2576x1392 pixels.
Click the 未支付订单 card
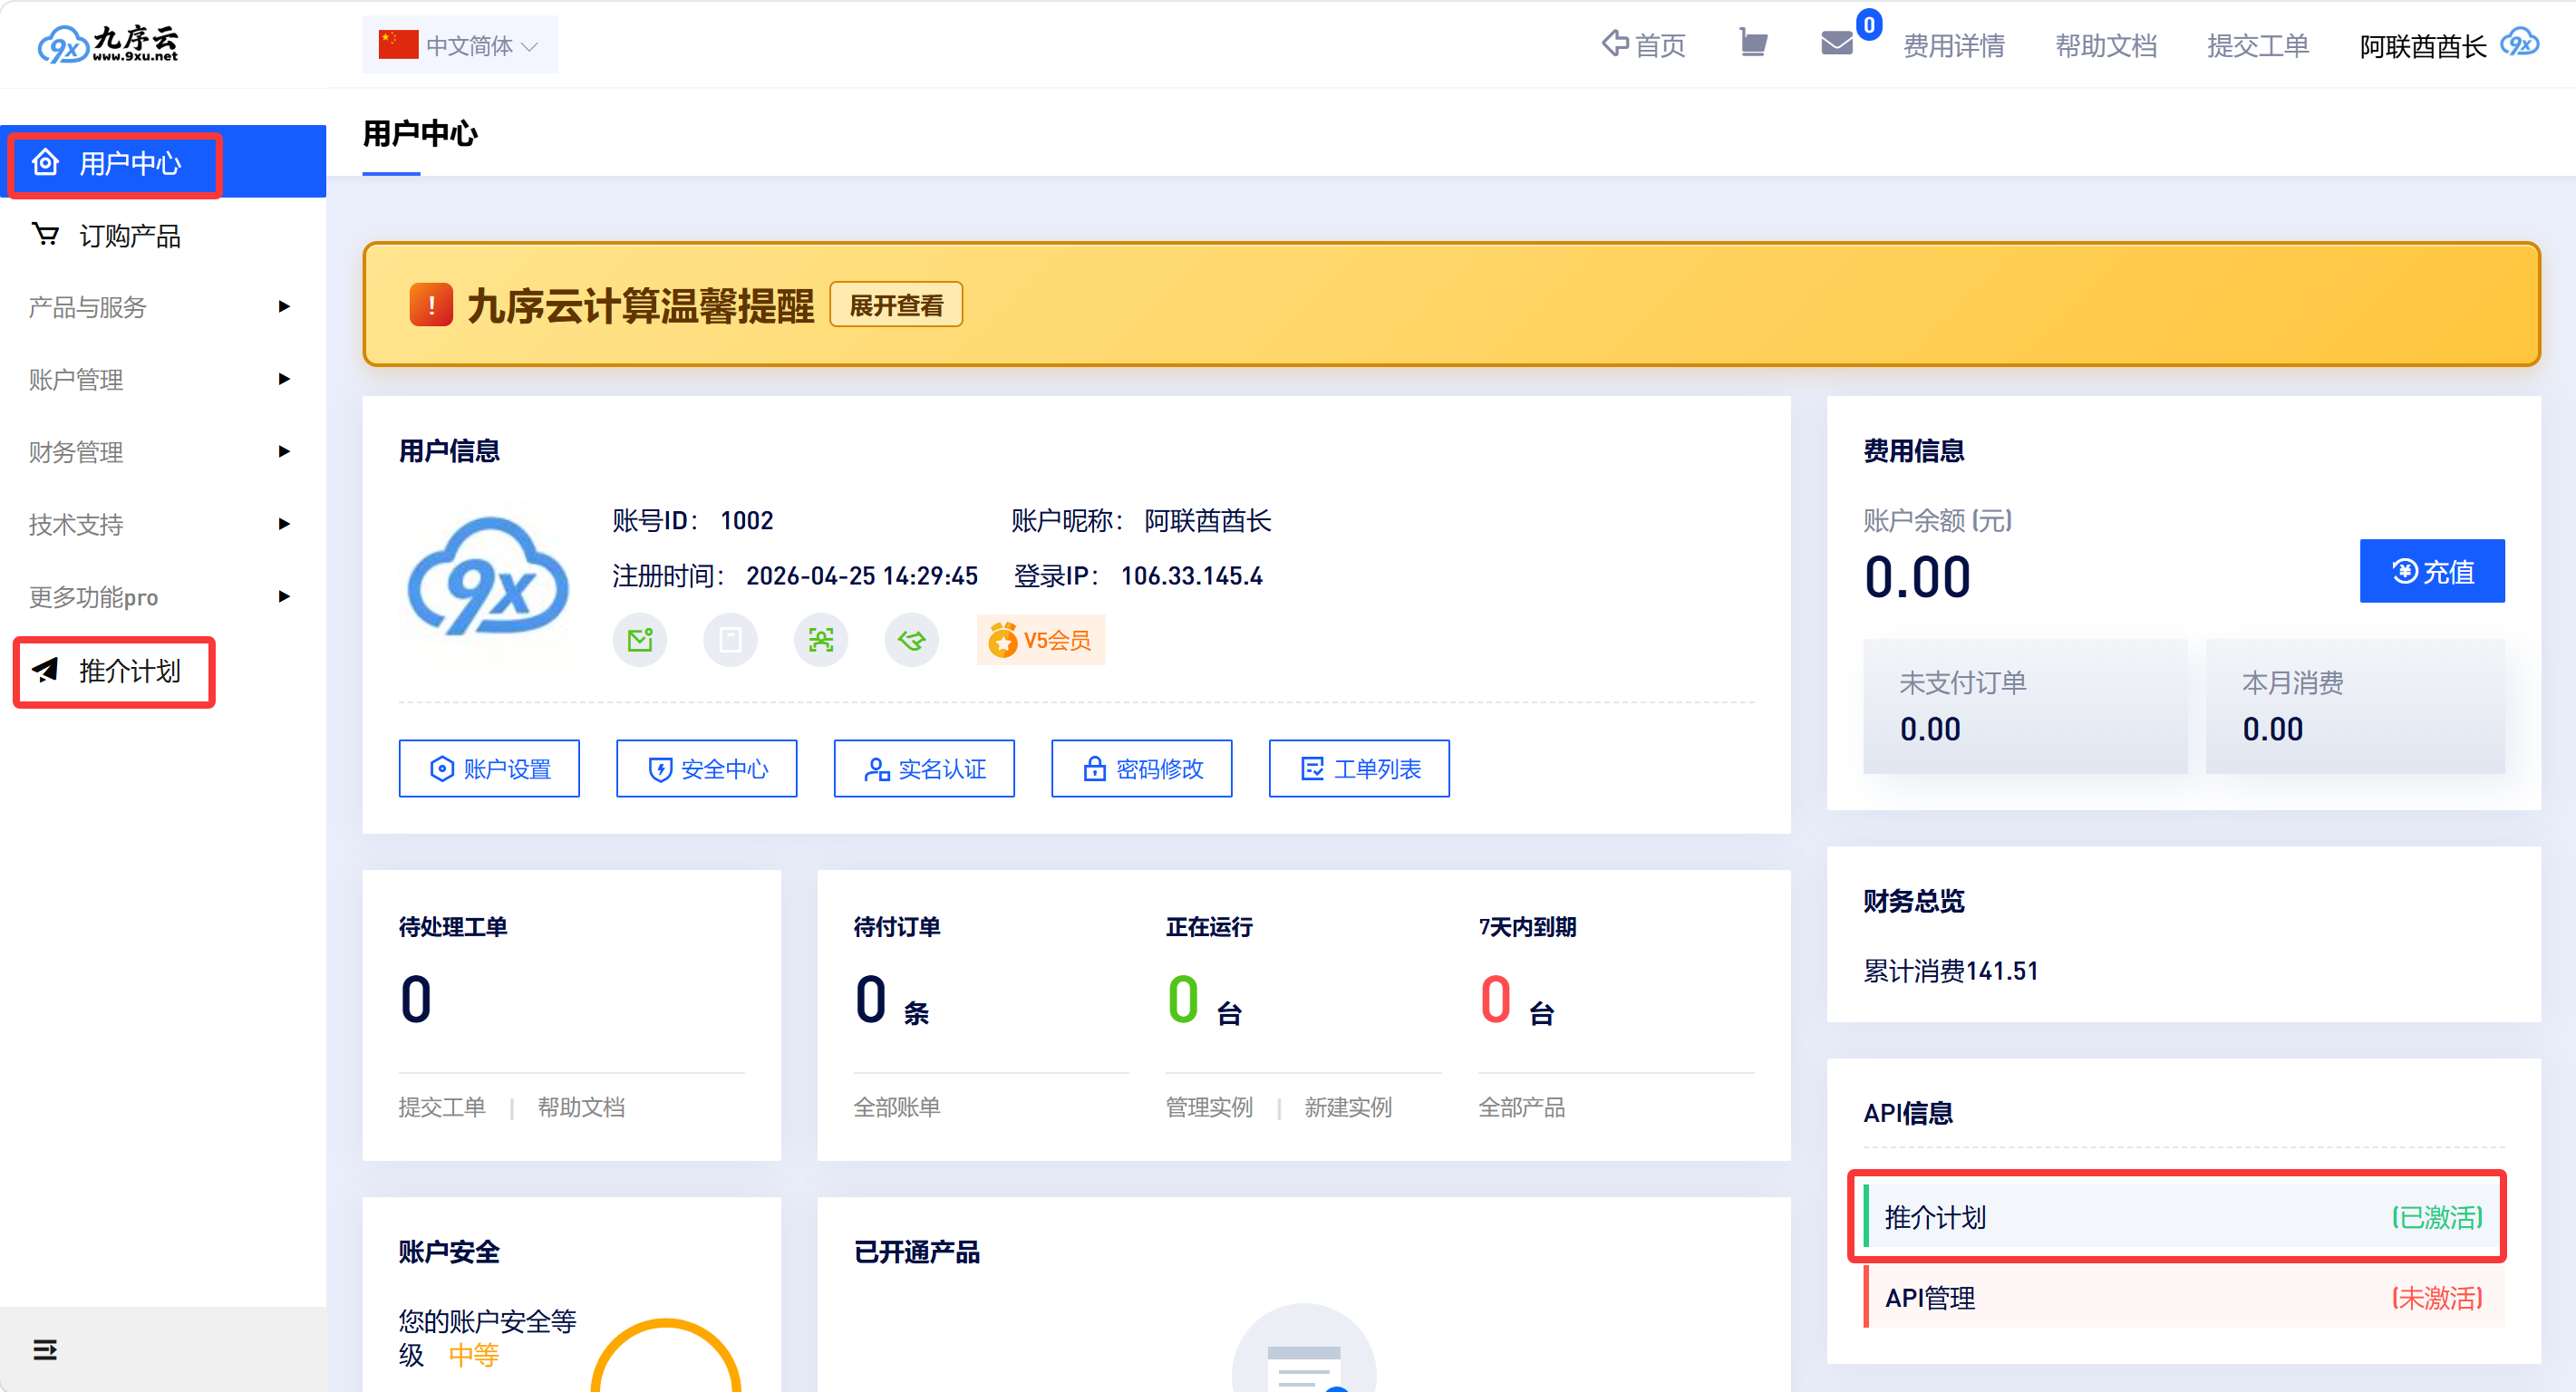tap(2025, 706)
